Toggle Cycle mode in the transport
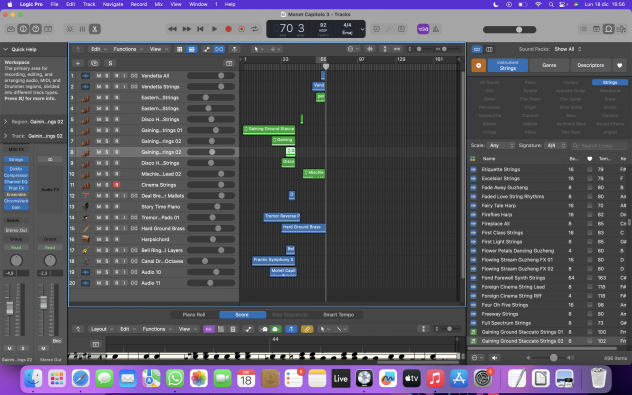Viewport: 632px width, 395px height. 254,29
